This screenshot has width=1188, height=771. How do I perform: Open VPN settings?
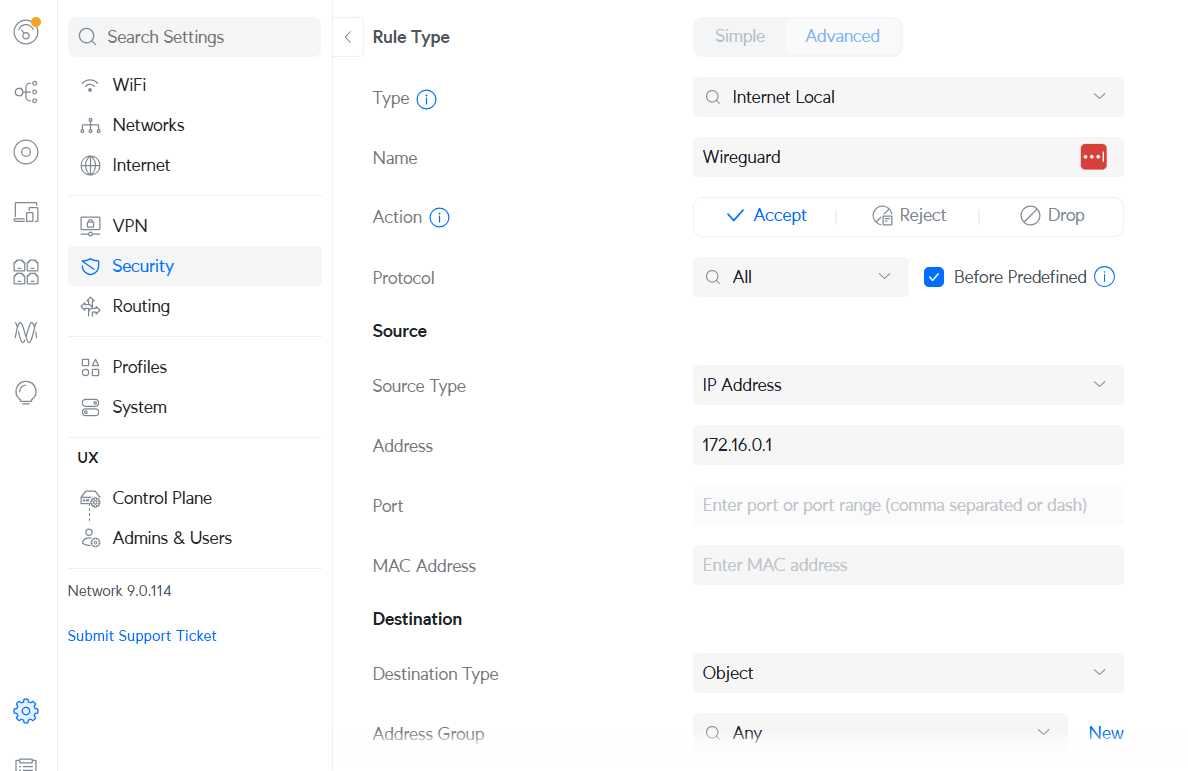pos(195,226)
